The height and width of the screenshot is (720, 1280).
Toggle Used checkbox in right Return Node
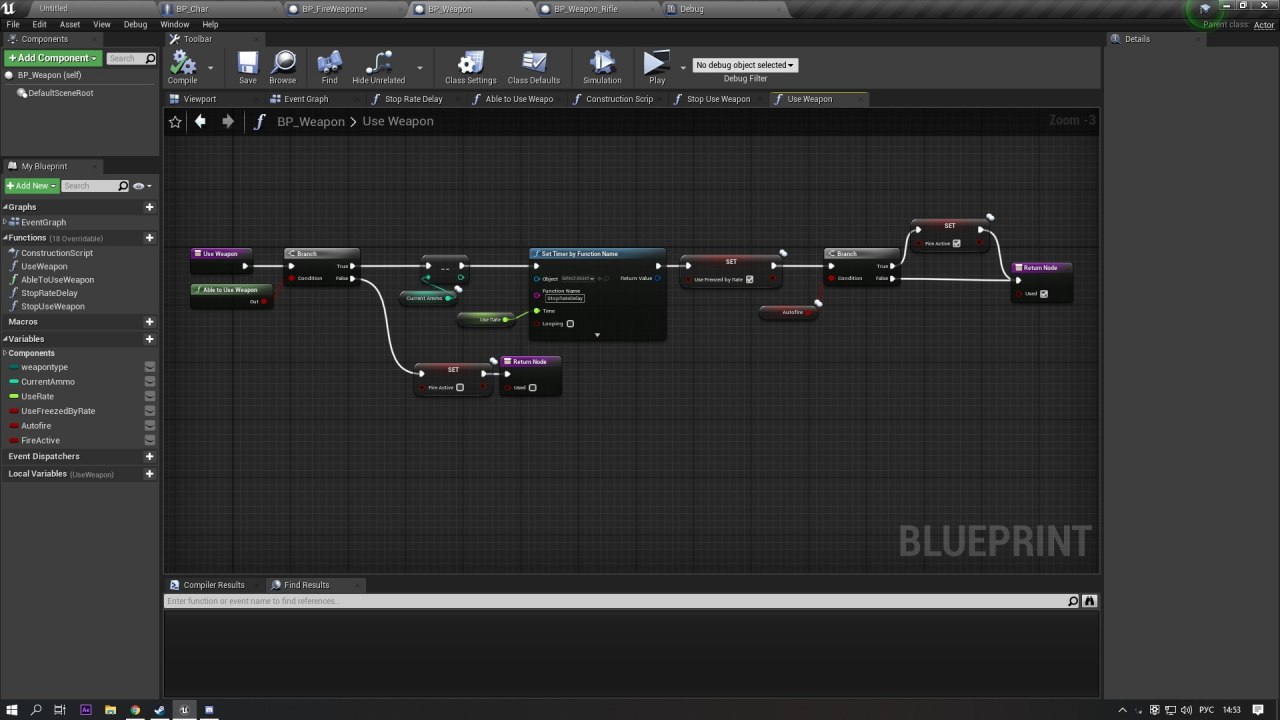pos(1044,294)
